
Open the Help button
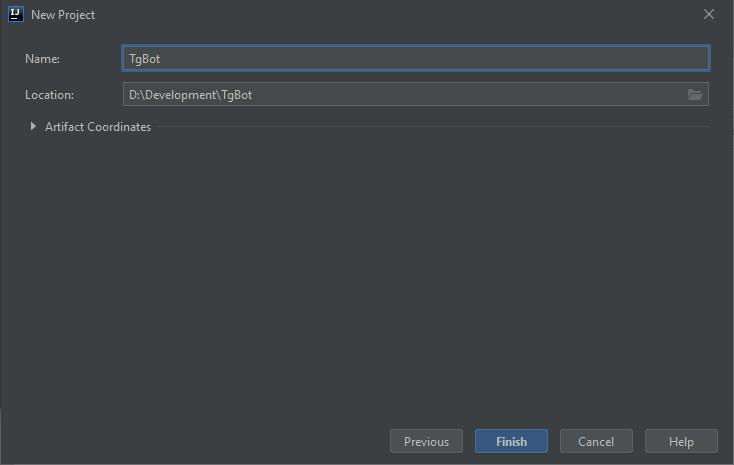point(681,441)
